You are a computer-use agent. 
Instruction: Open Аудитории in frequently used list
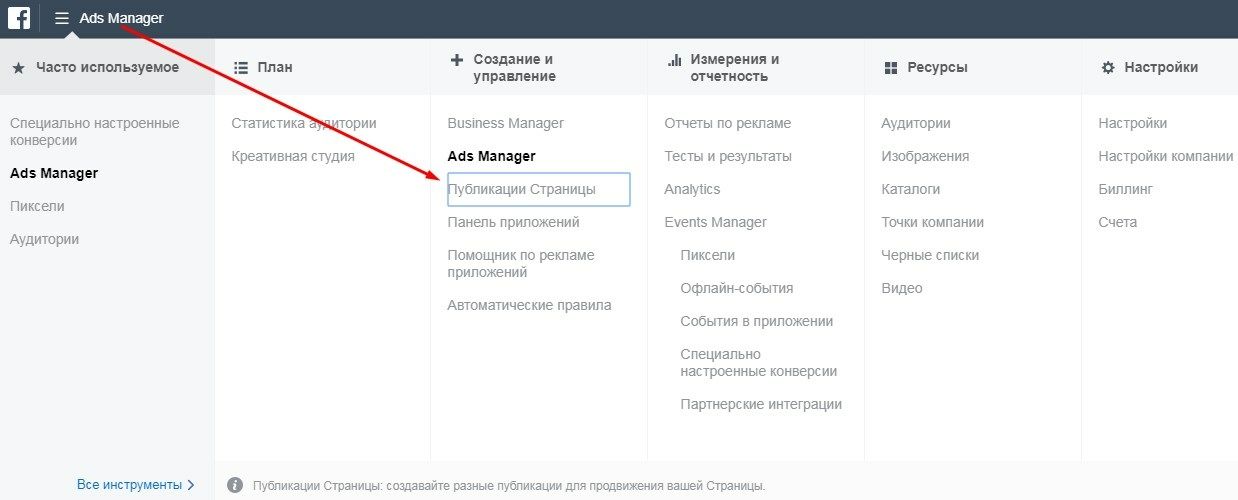(x=44, y=239)
